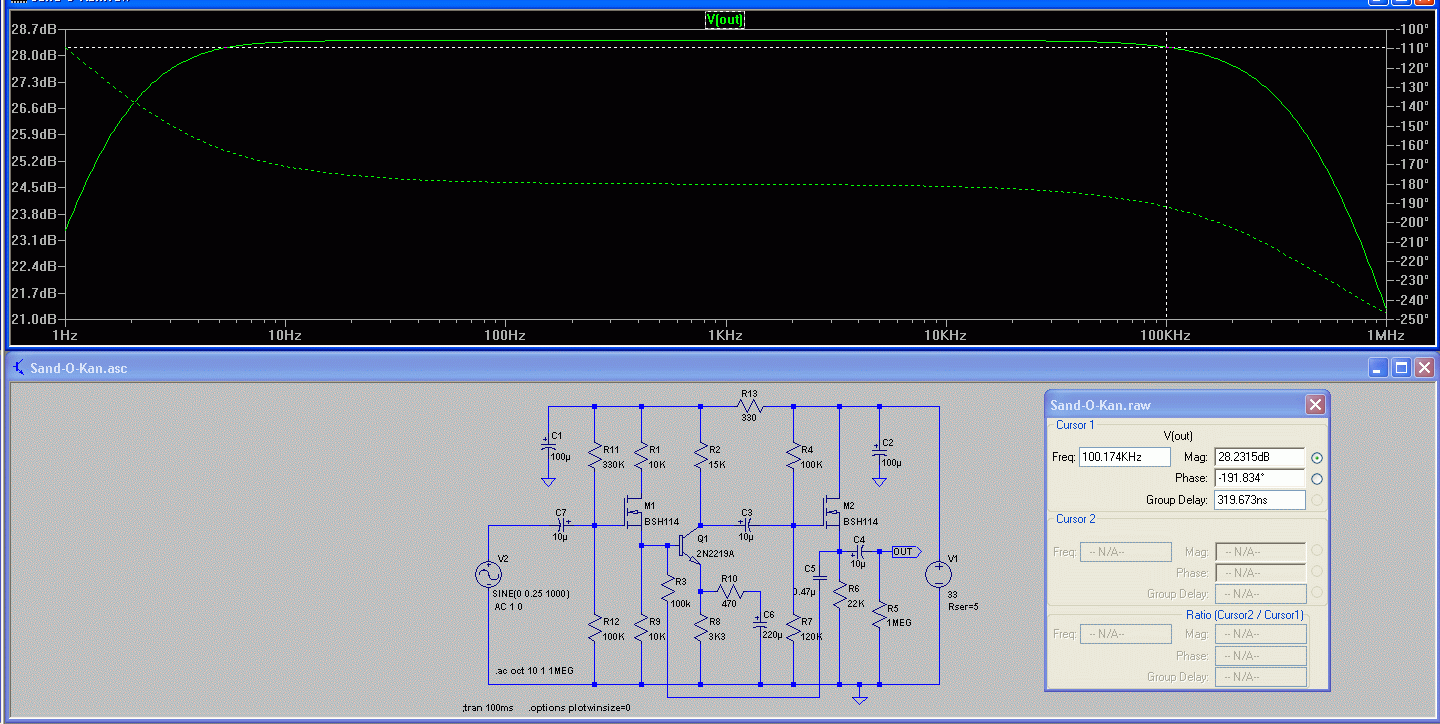Screen dimensions: 1440x724
Task: Click the Cursor 1 Mag value field
Action: click(x=1260, y=457)
